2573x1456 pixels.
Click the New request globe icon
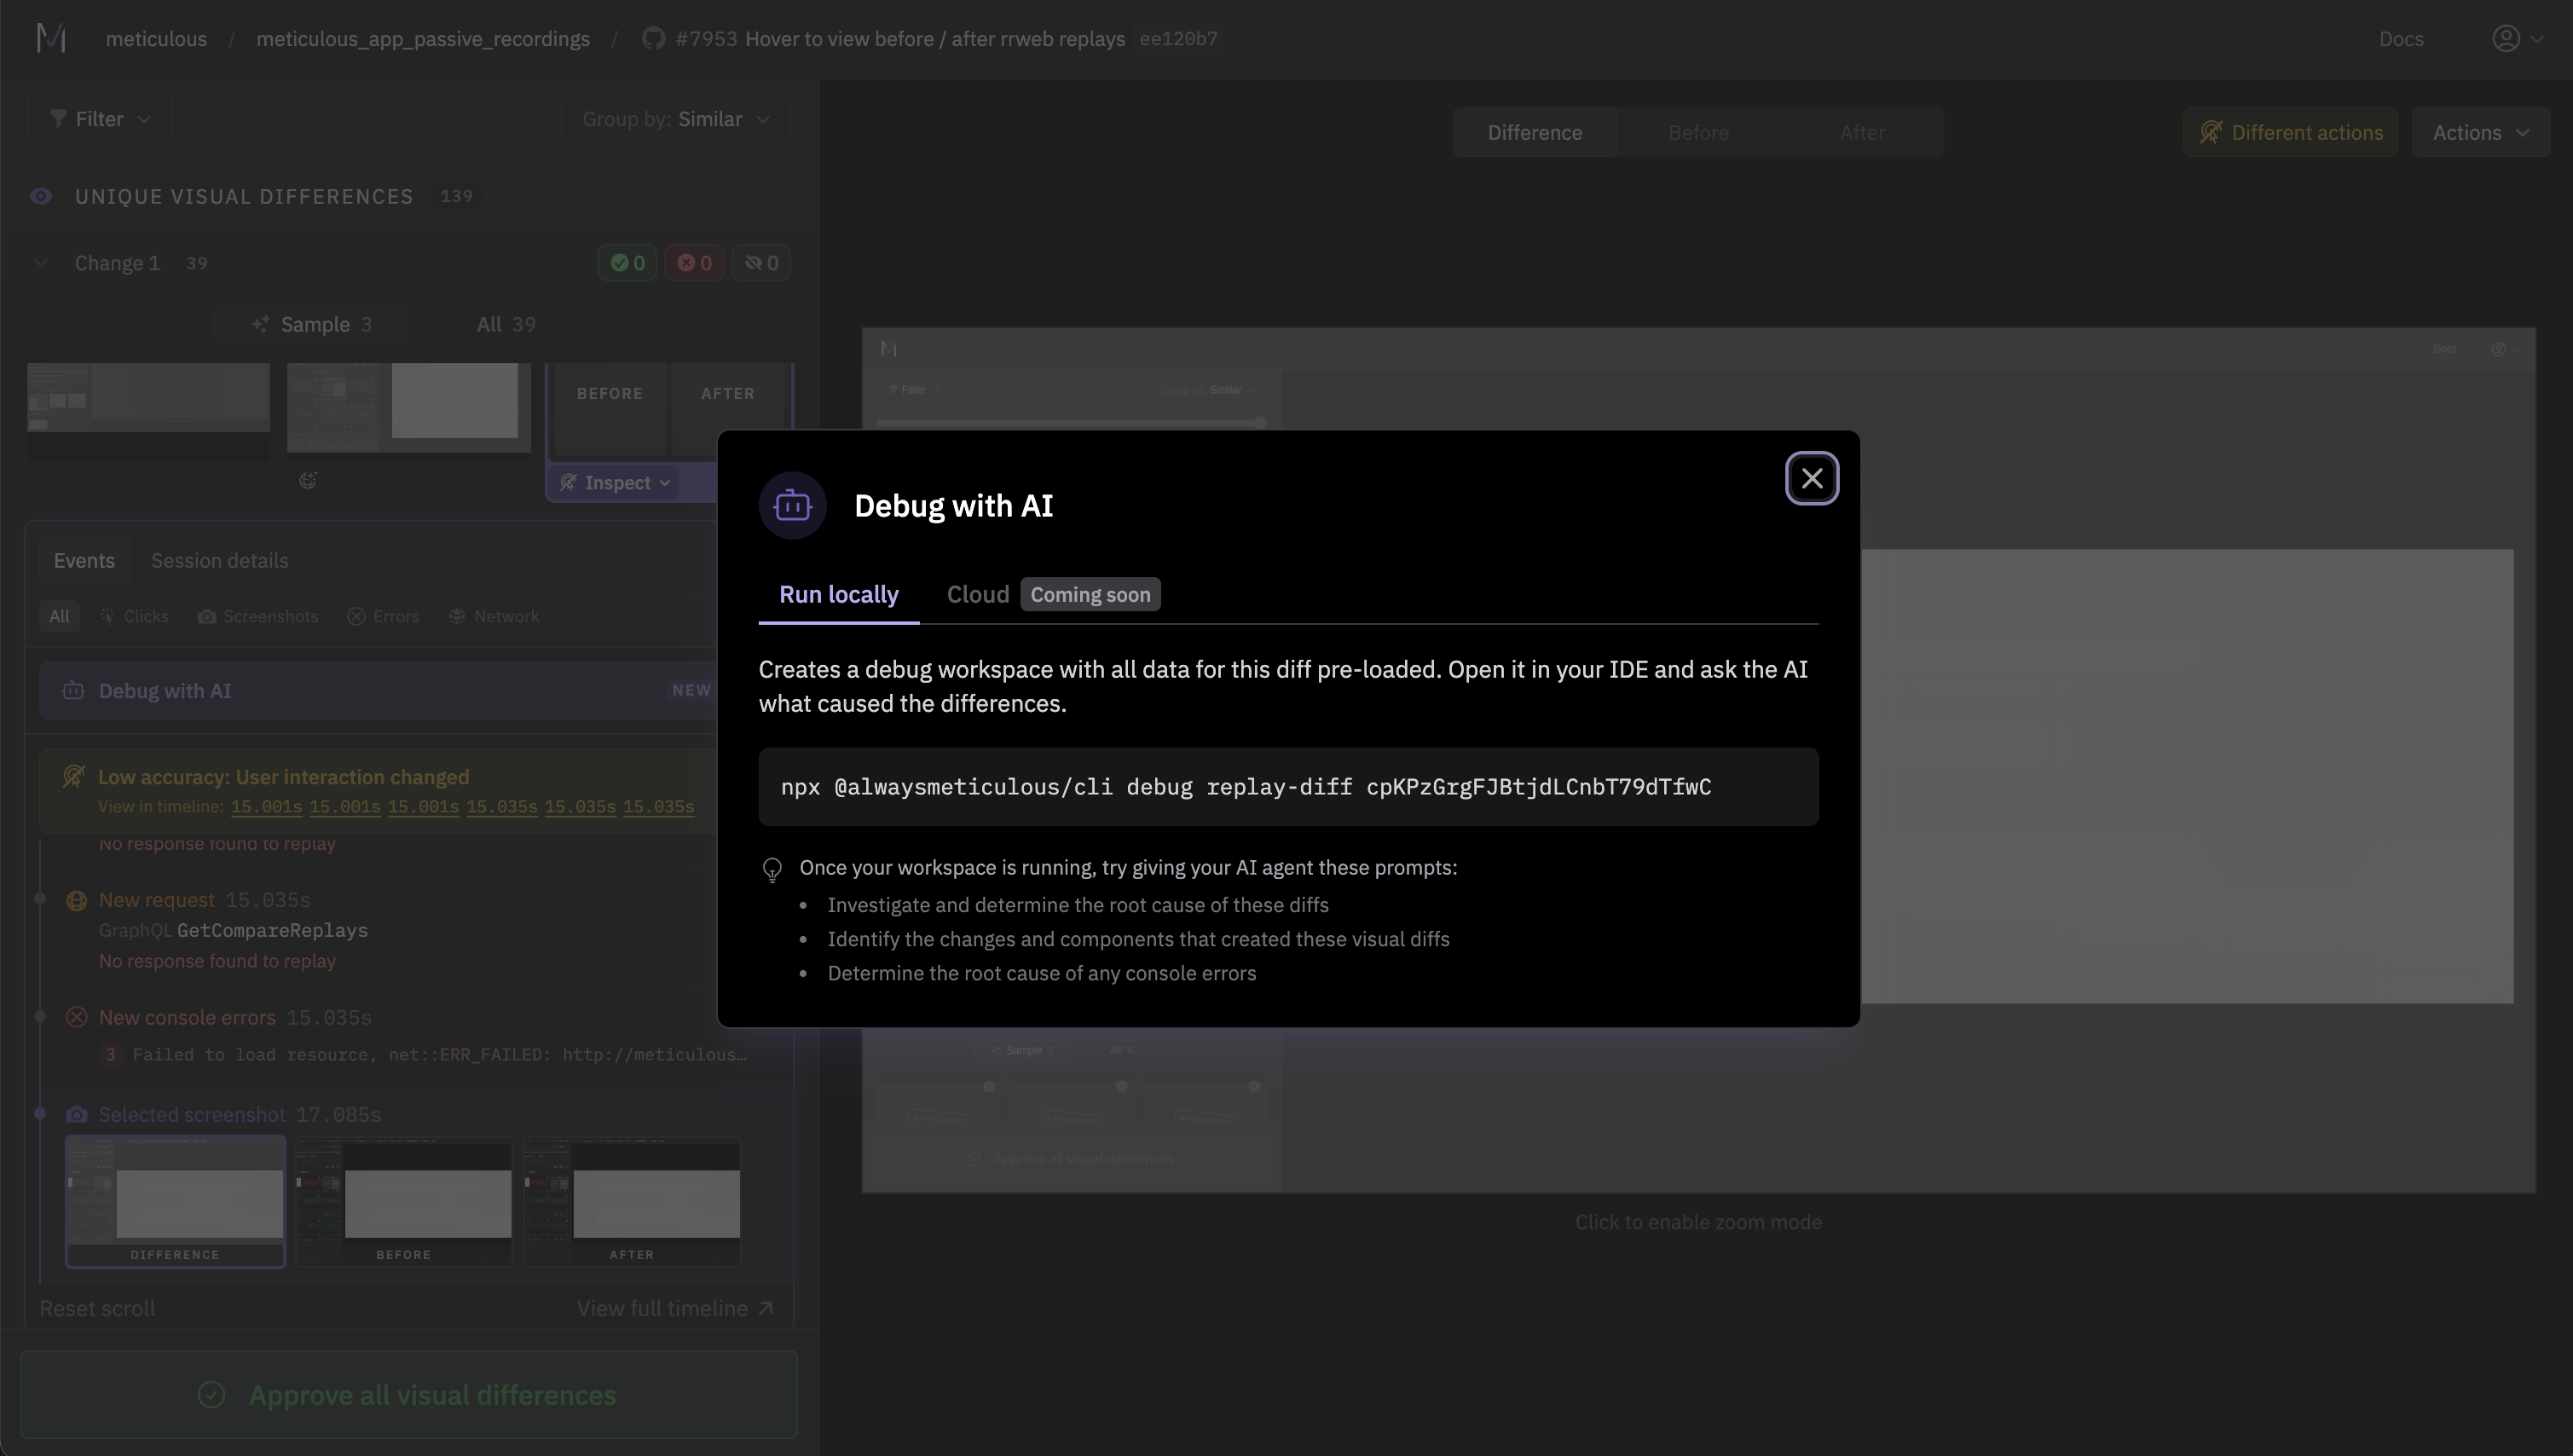coord(76,901)
